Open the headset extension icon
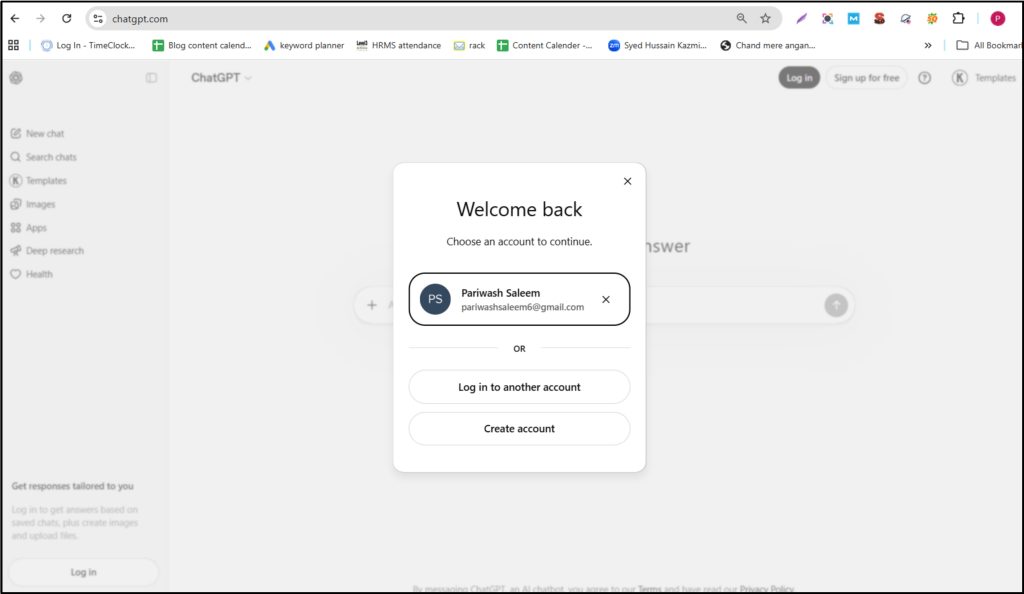The width and height of the screenshot is (1024, 594). click(x=906, y=18)
